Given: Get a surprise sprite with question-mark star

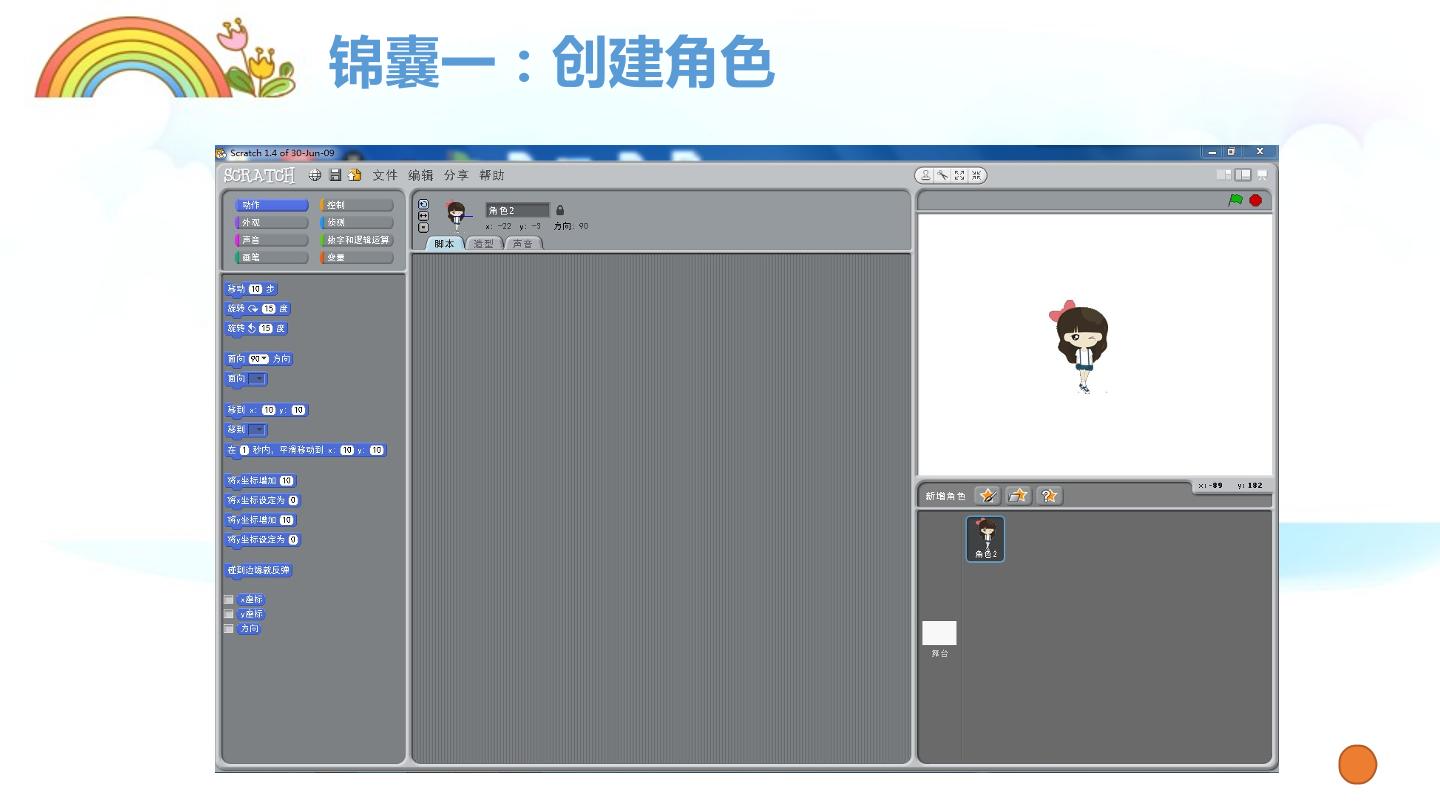Looking at the screenshot, I should point(1049,496).
